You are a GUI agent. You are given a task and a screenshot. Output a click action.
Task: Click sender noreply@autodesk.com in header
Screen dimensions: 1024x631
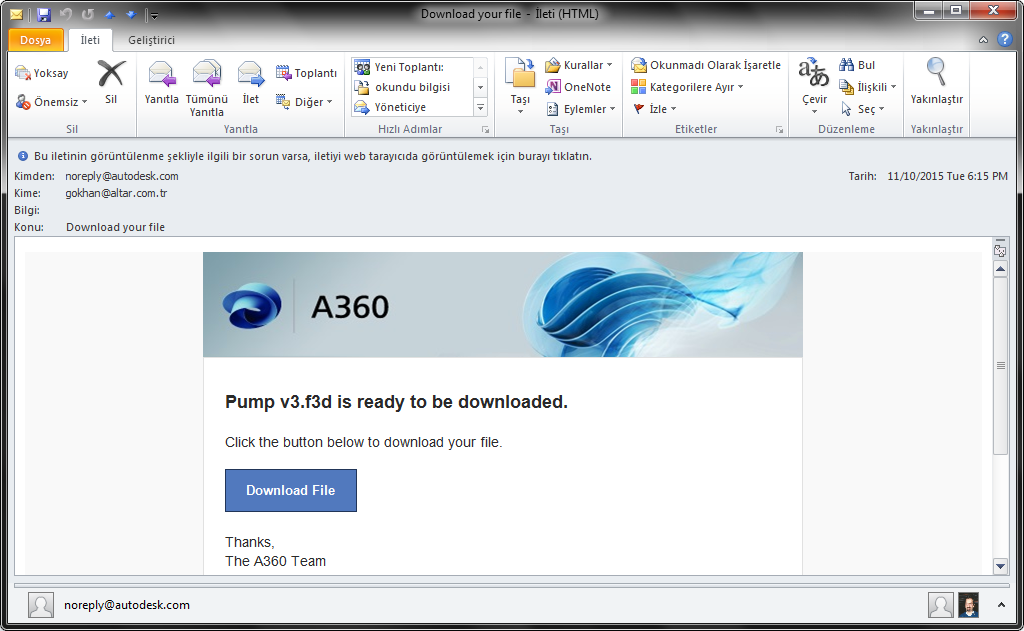pos(121,176)
